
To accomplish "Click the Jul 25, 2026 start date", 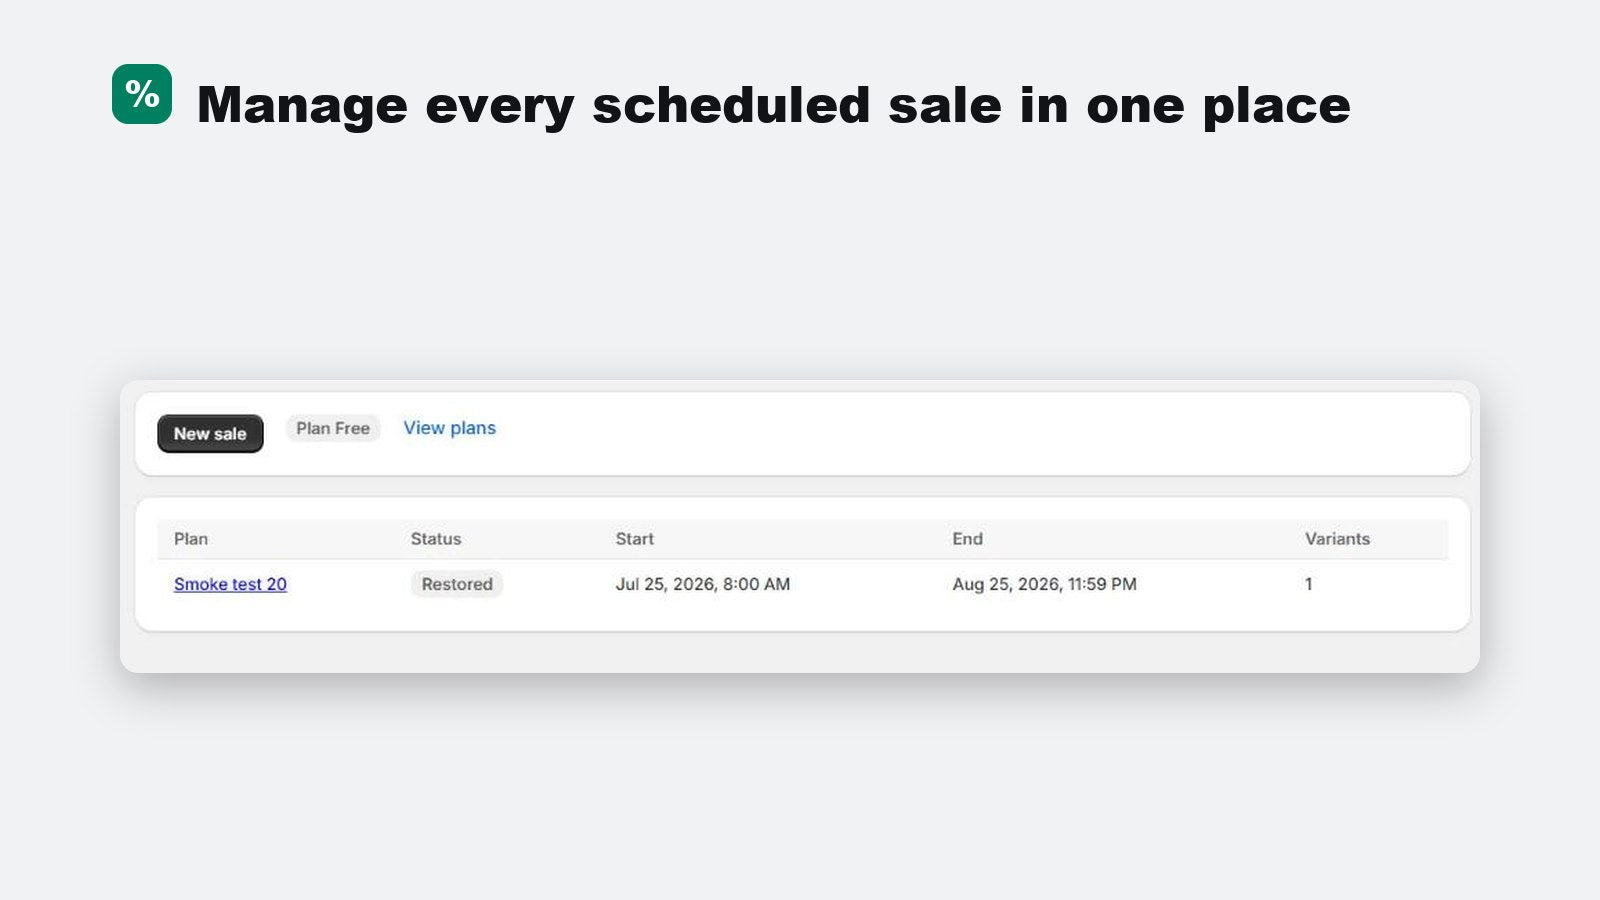I will 702,584.
